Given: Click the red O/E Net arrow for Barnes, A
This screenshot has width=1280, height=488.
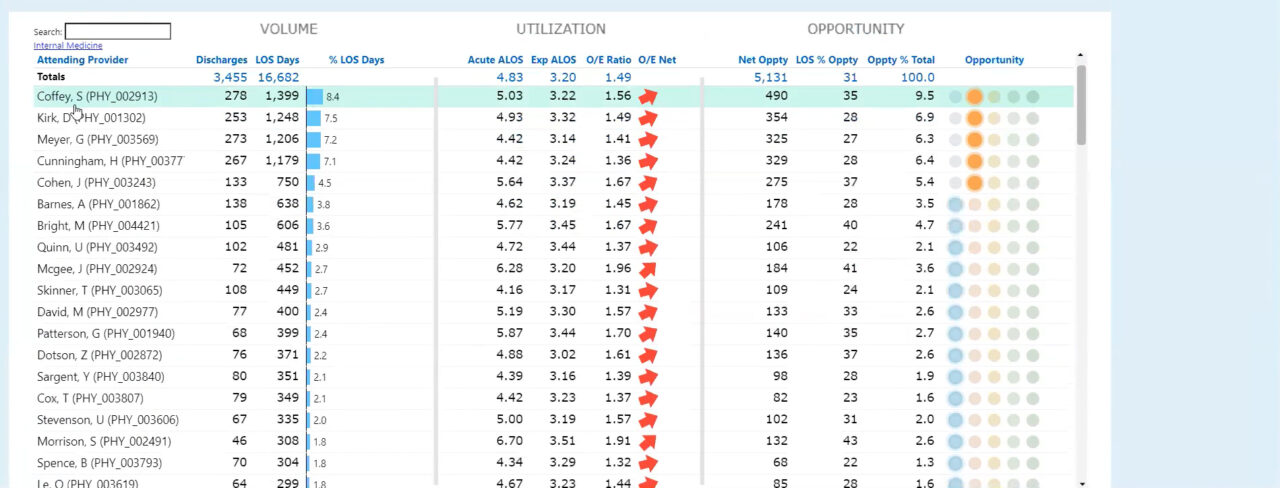Looking at the screenshot, I should [x=648, y=205].
